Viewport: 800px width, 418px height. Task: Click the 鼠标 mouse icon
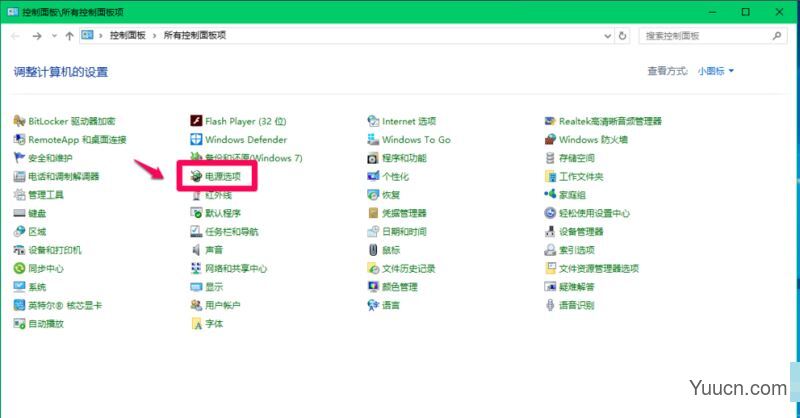[373, 250]
